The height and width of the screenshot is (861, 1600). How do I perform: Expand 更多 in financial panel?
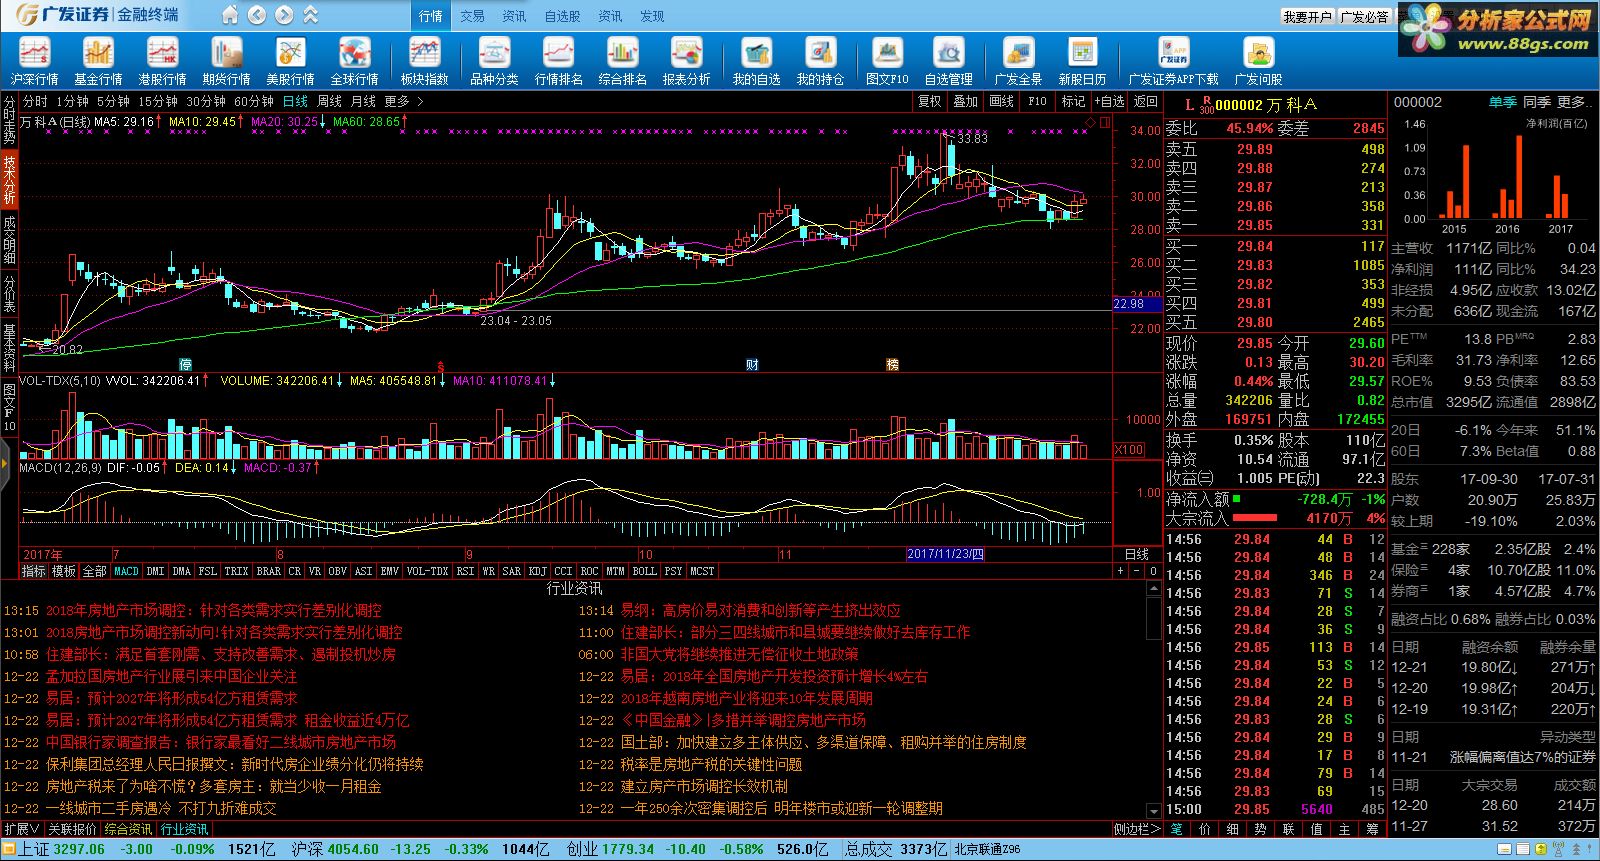point(1576,102)
